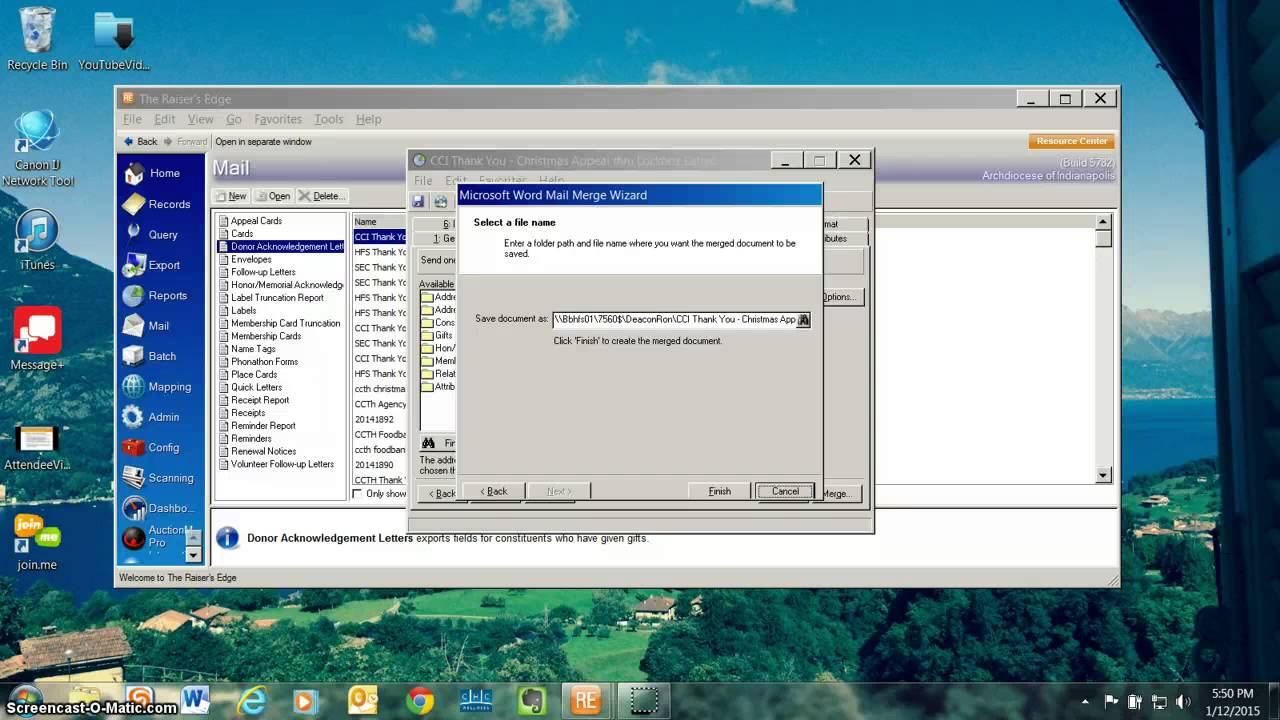Select Membership Cards in the list

pyautogui.click(x=266, y=336)
